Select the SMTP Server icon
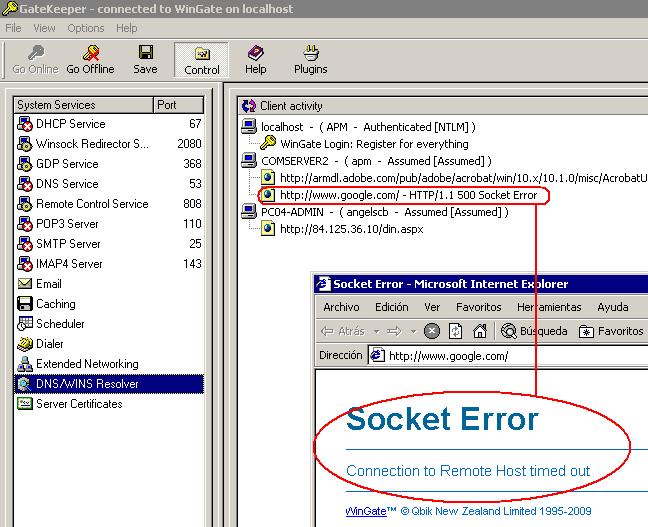648x527 pixels. 25,244
